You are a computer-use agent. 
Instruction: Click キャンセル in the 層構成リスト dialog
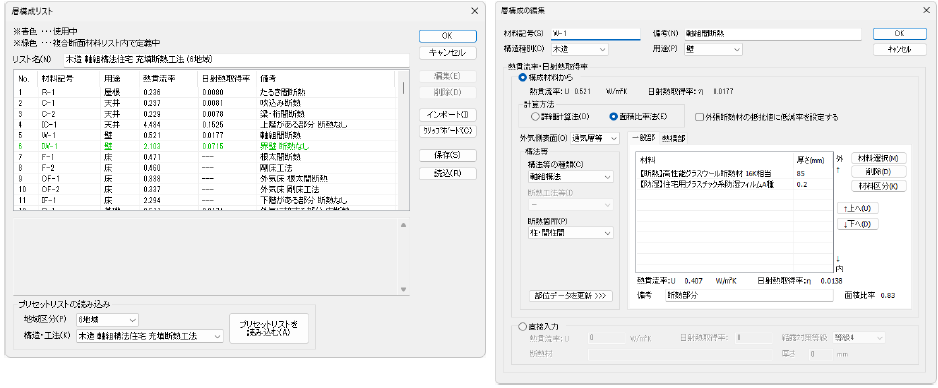(x=447, y=53)
